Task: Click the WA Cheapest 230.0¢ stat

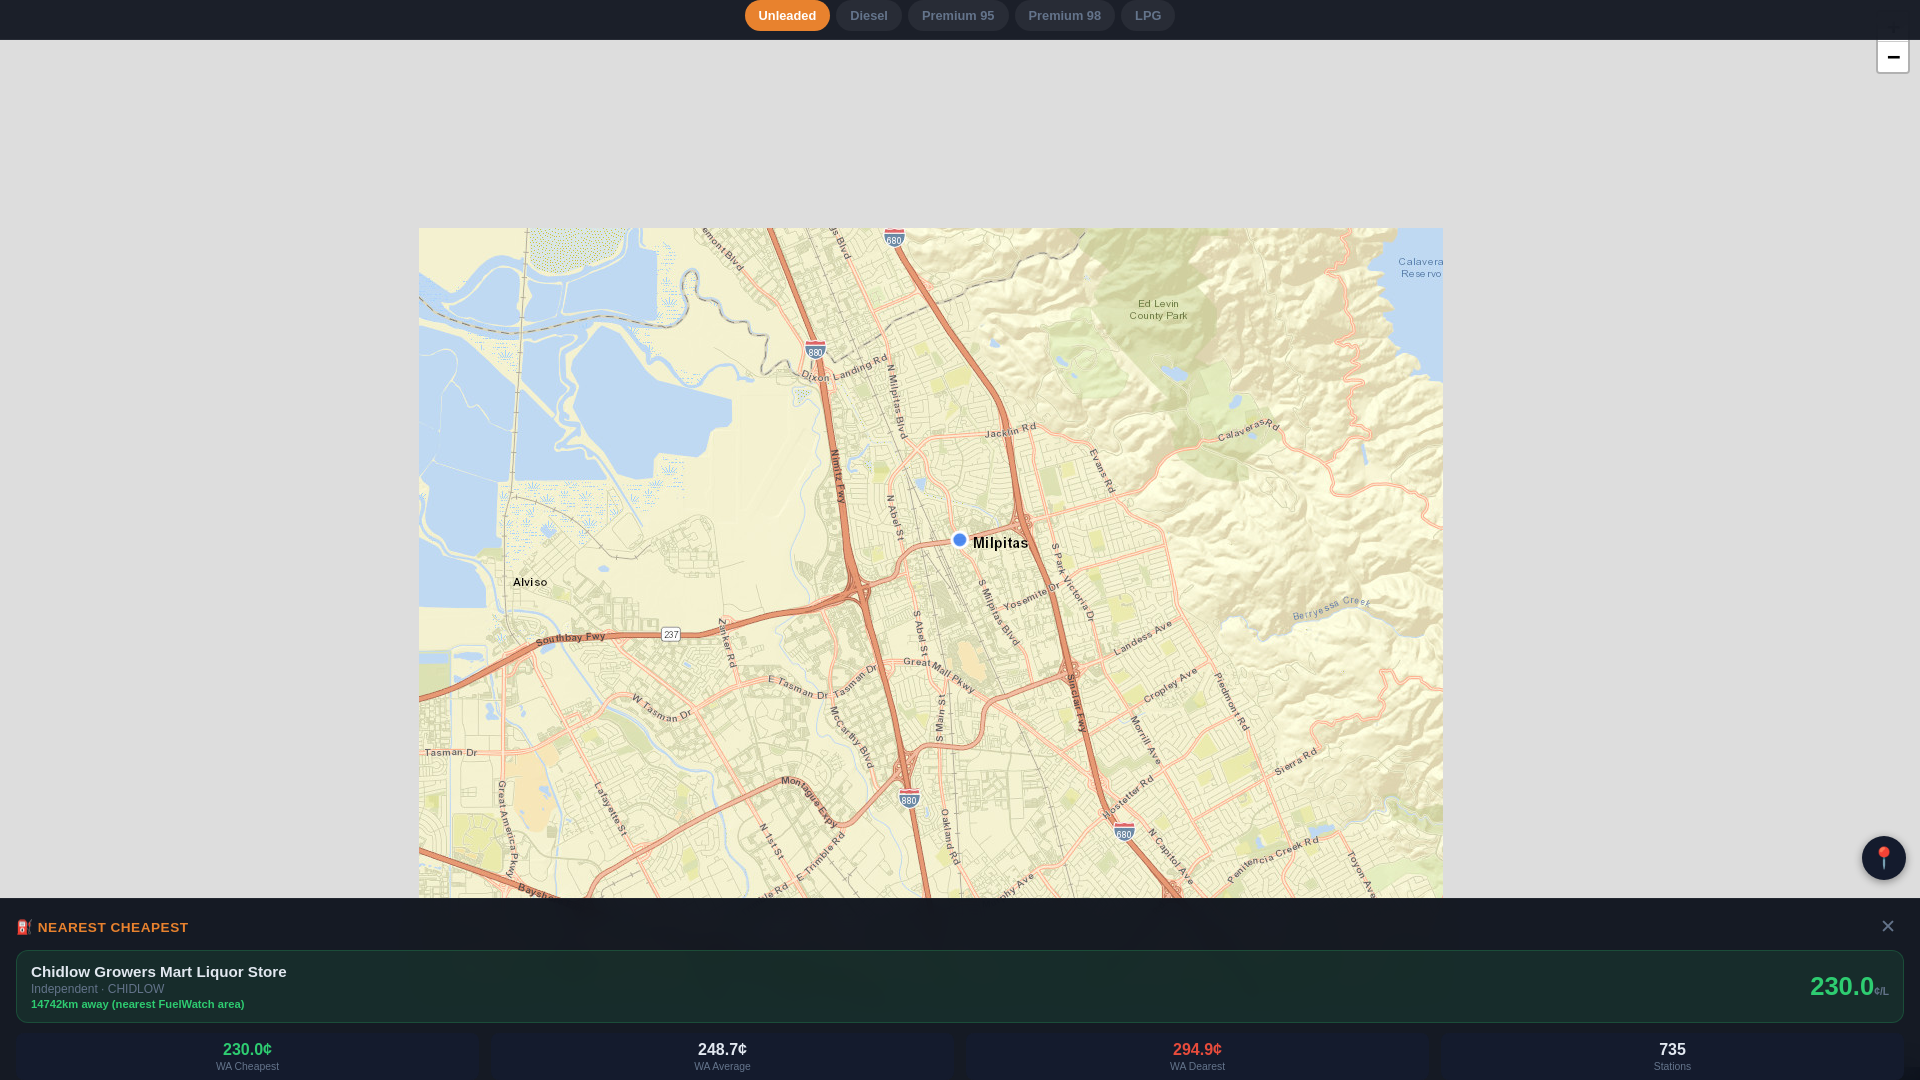Action: pos(247,1056)
